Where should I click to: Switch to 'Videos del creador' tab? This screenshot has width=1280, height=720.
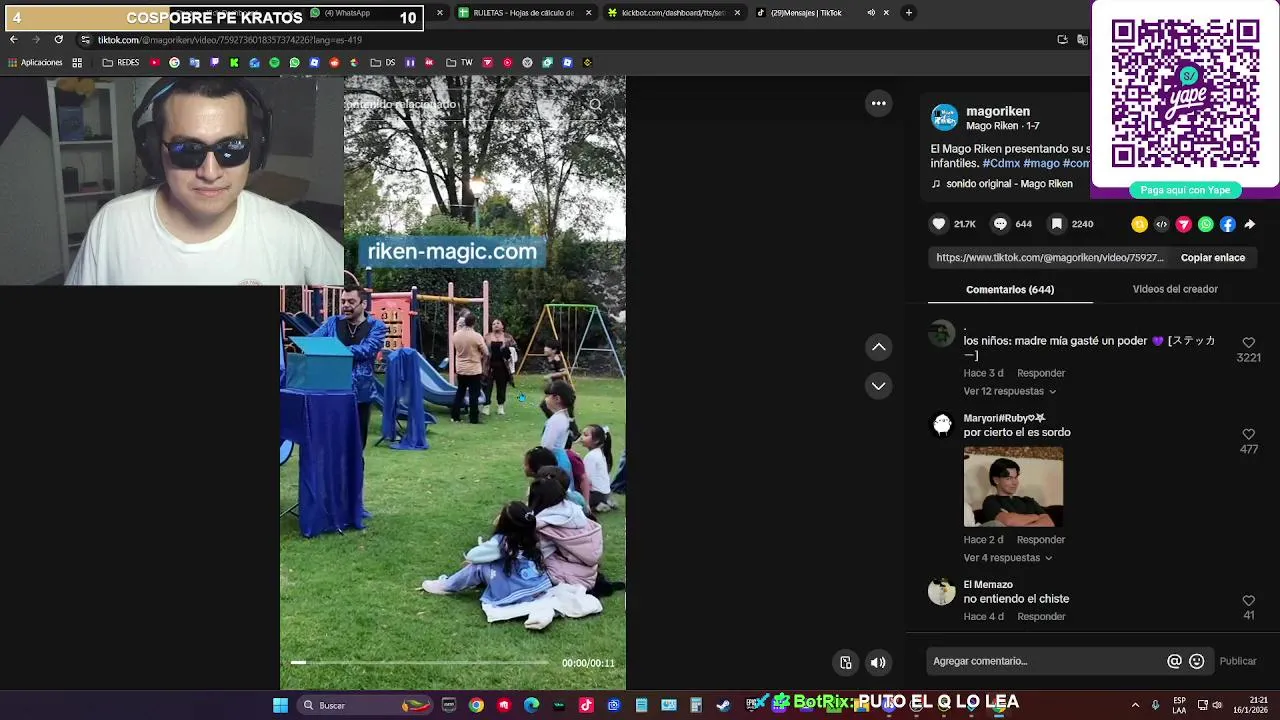[x=1175, y=289]
